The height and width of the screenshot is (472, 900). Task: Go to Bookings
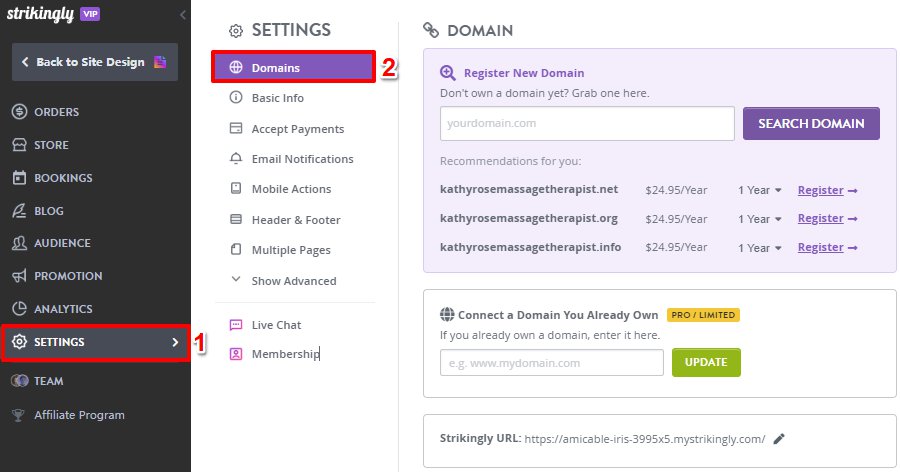[x=63, y=178]
